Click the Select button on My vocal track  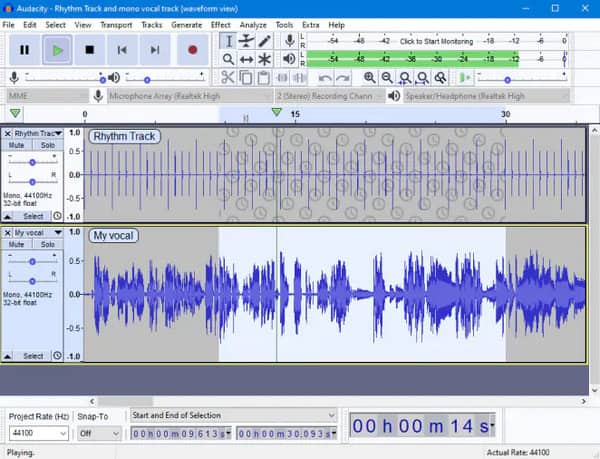[33, 356]
